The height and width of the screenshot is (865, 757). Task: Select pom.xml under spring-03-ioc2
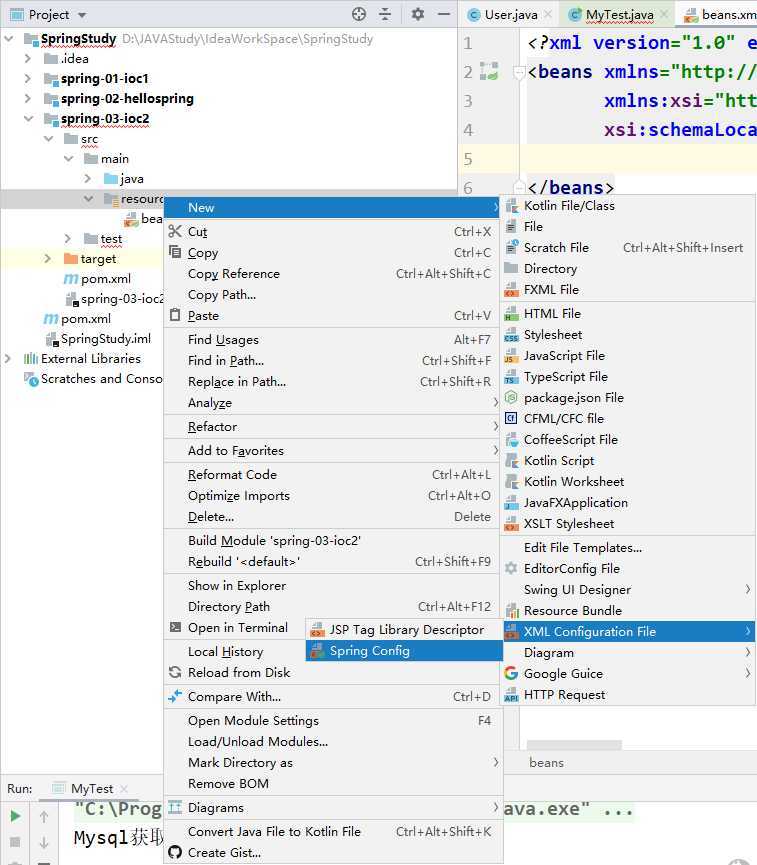click(105, 279)
